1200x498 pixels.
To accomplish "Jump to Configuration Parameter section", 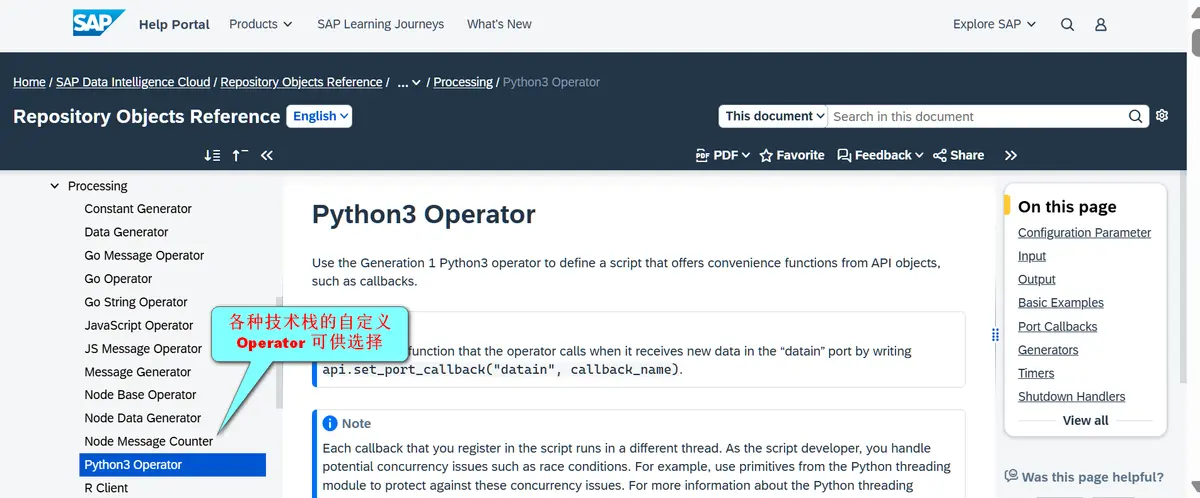I will 1084,233.
